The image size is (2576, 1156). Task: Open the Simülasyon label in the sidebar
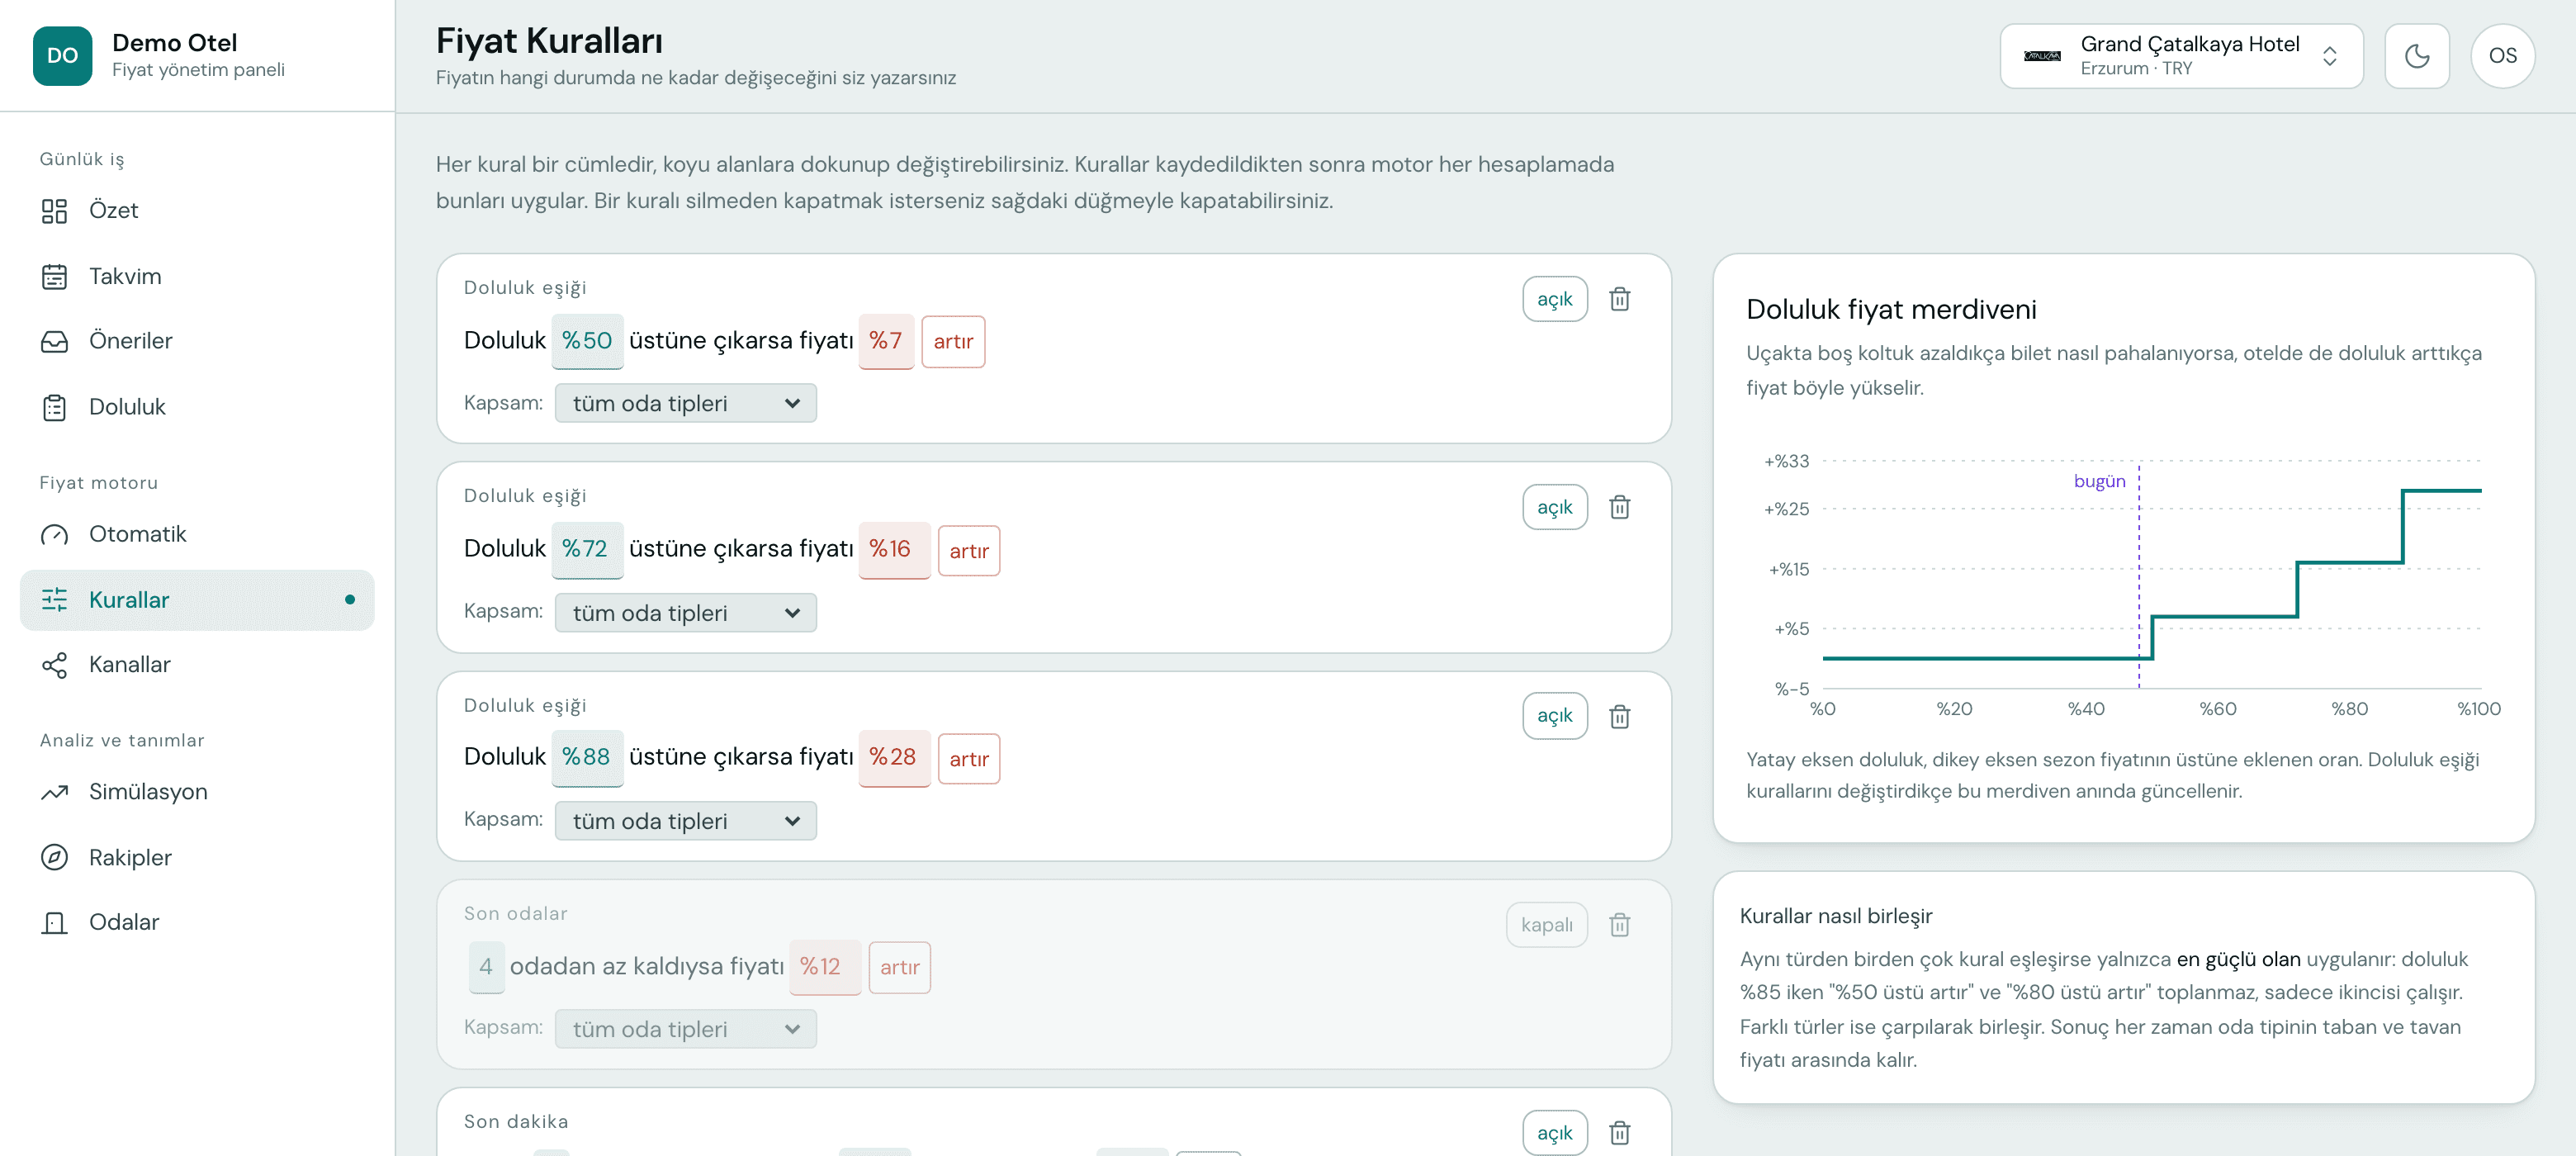(148, 792)
